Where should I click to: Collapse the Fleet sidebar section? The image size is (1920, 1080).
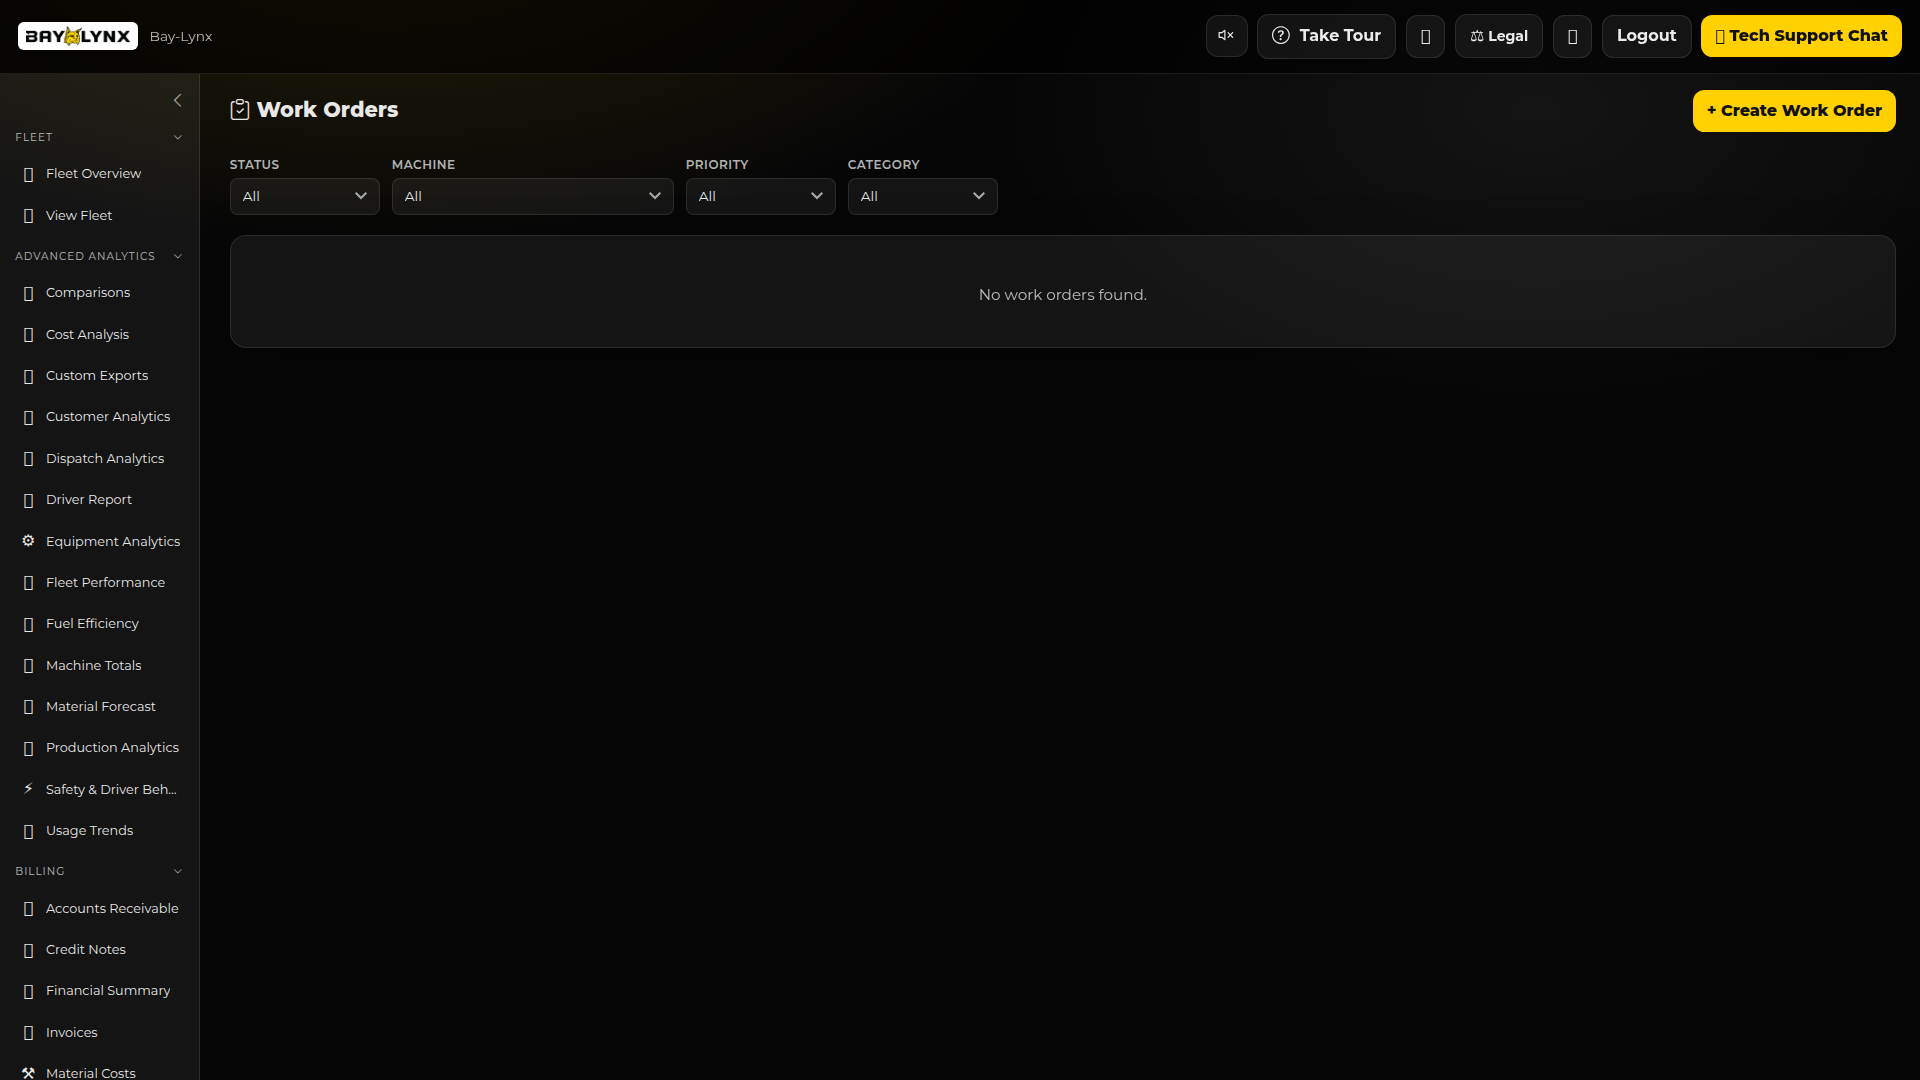178,137
